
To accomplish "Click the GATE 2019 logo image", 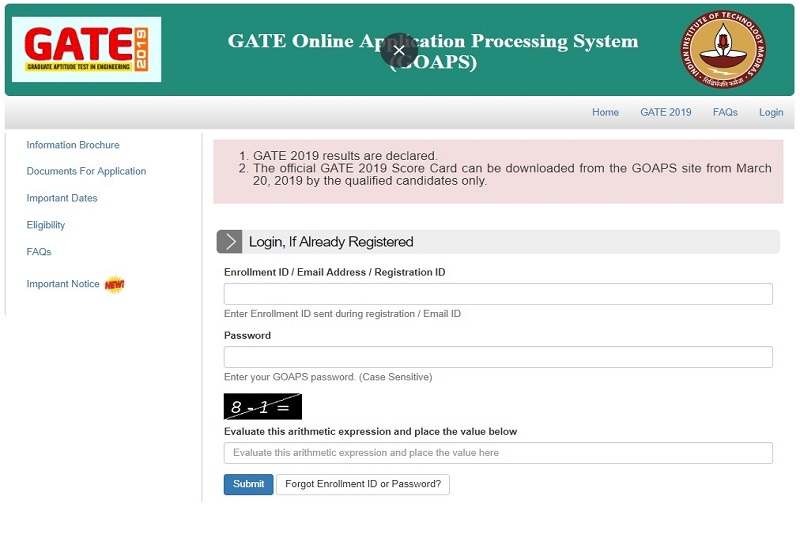I will (x=86, y=49).
